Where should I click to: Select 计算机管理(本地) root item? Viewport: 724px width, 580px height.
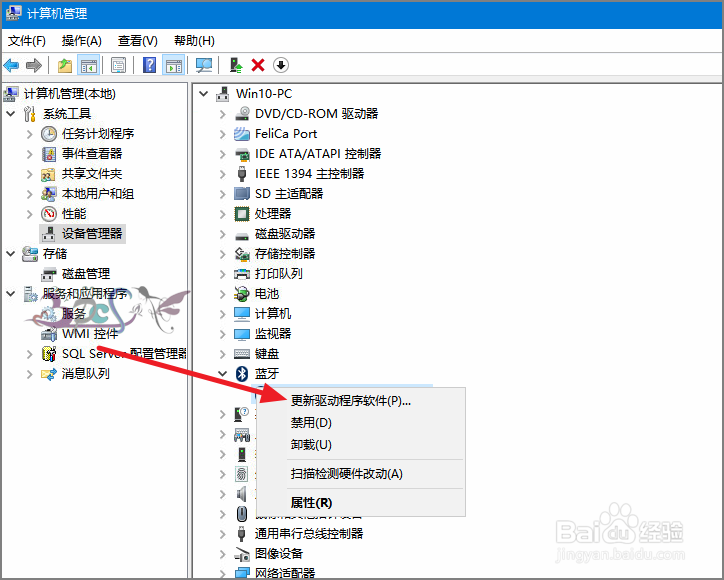[70, 94]
